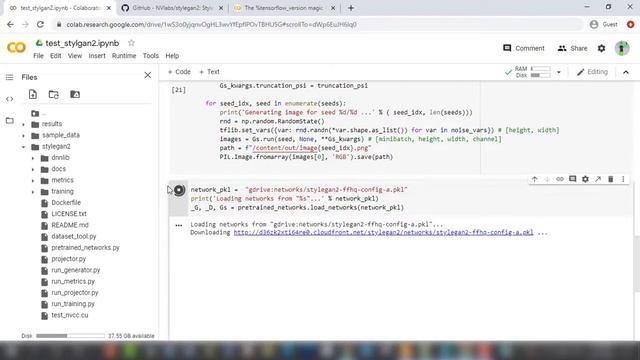Click the Comment button
This screenshot has width=640, height=360.
(524, 48)
